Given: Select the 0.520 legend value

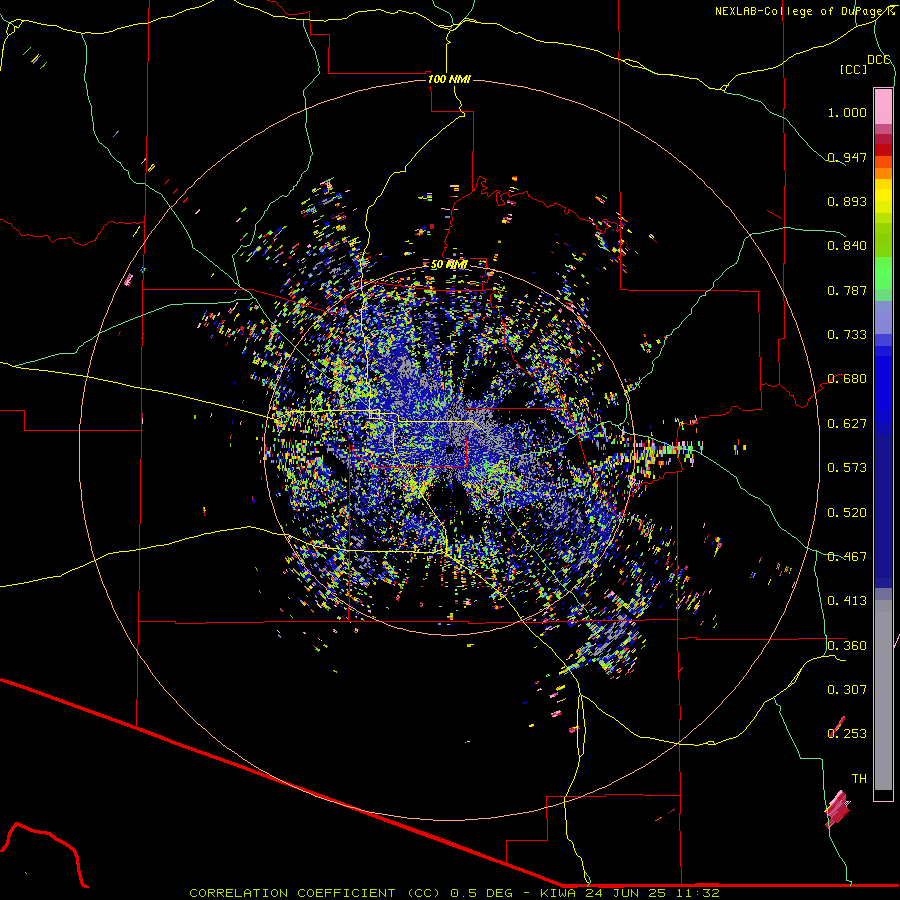Looking at the screenshot, I should pos(847,513).
